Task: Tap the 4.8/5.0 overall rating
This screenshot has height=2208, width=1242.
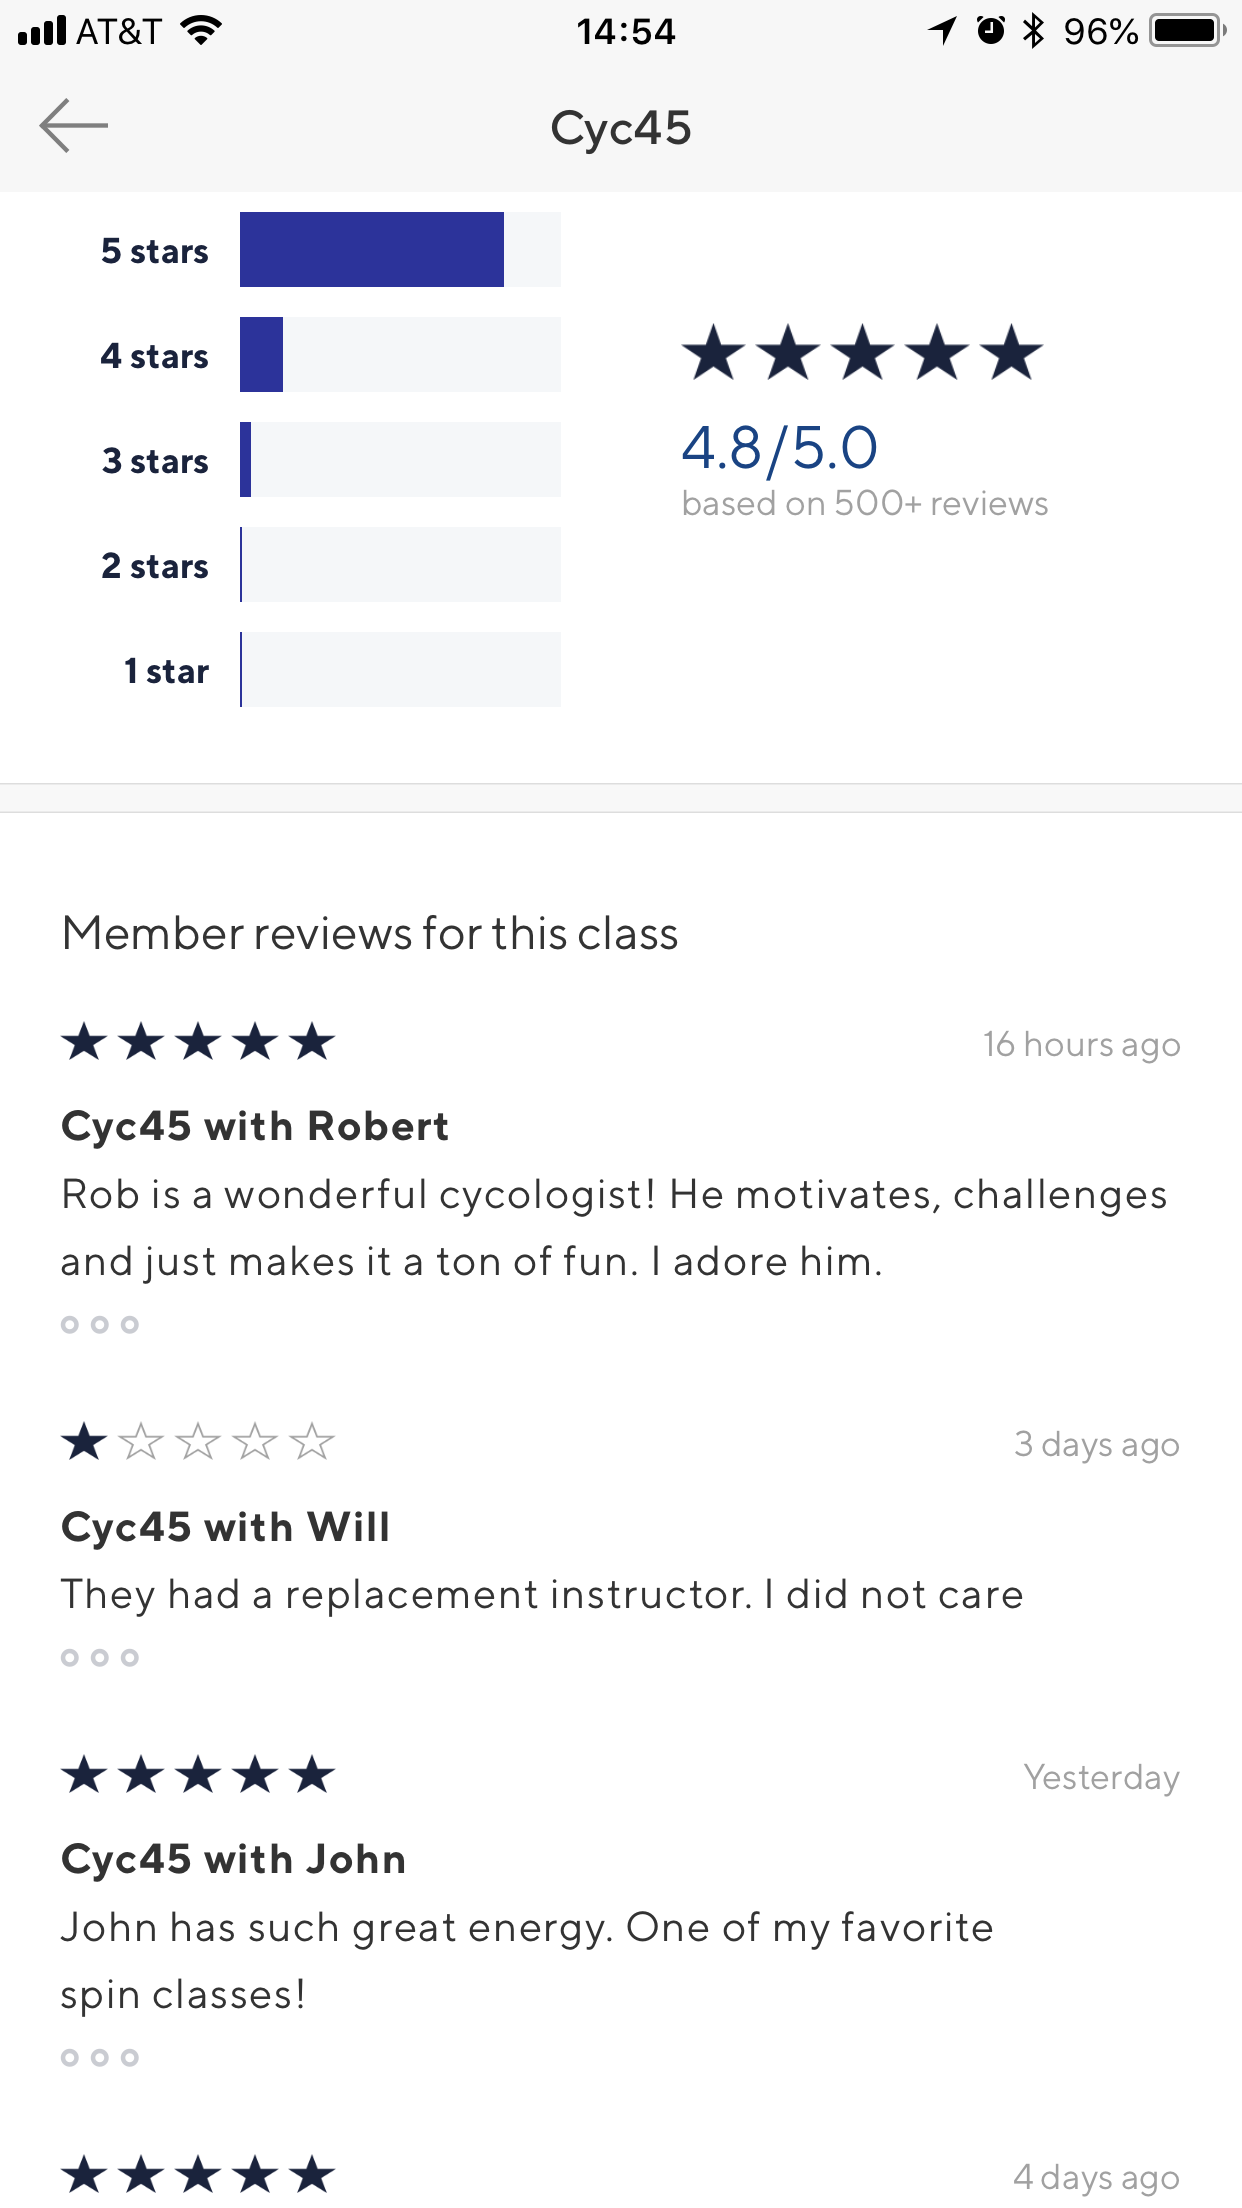Action: pyautogui.click(x=780, y=447)
